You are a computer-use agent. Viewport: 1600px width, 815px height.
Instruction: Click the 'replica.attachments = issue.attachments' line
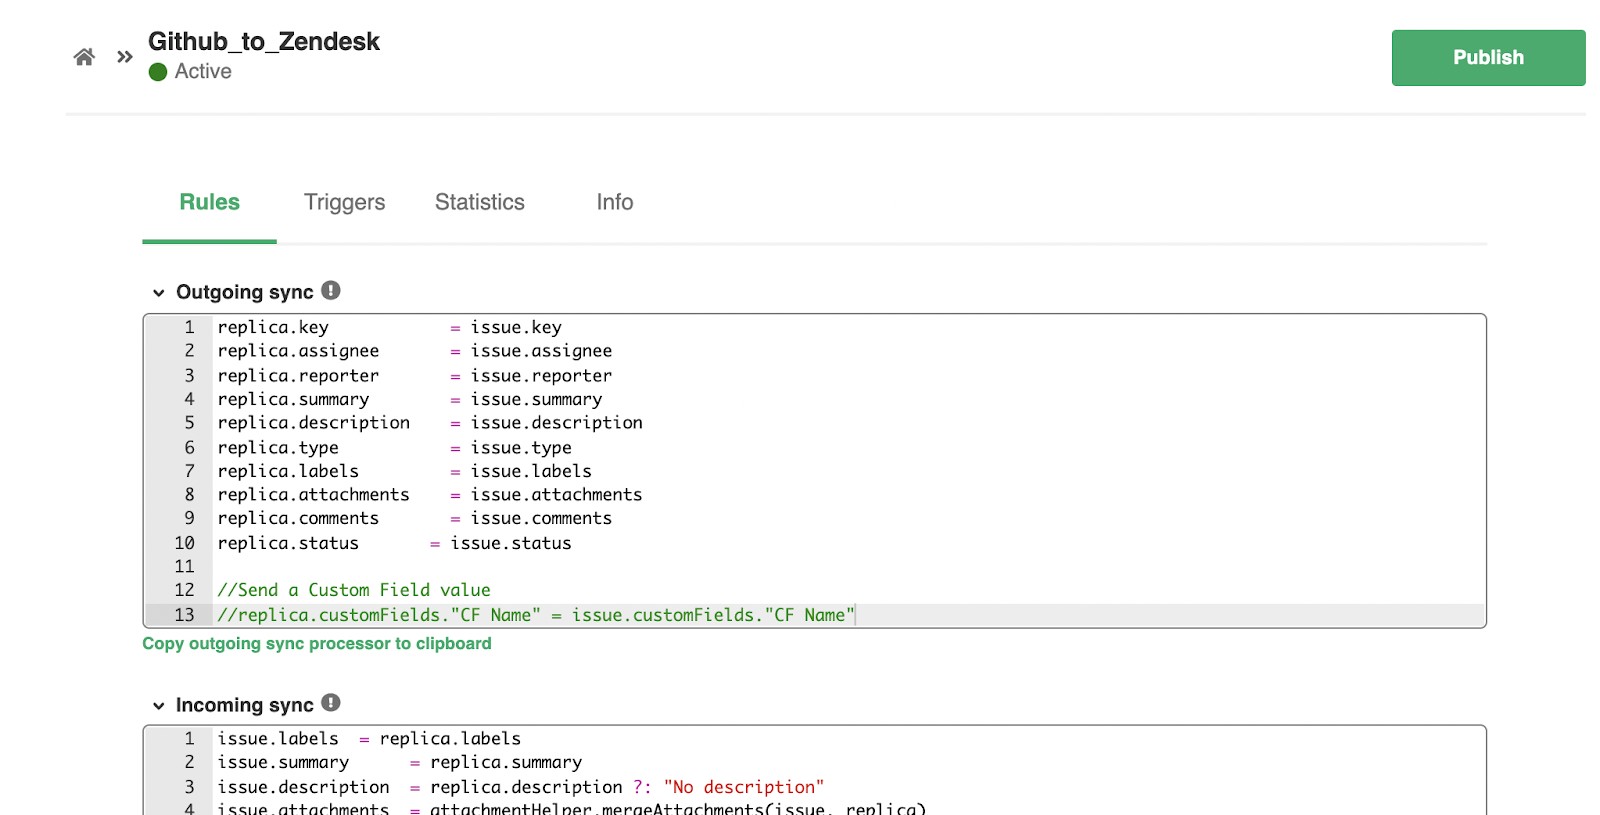(x=430, y=495)
